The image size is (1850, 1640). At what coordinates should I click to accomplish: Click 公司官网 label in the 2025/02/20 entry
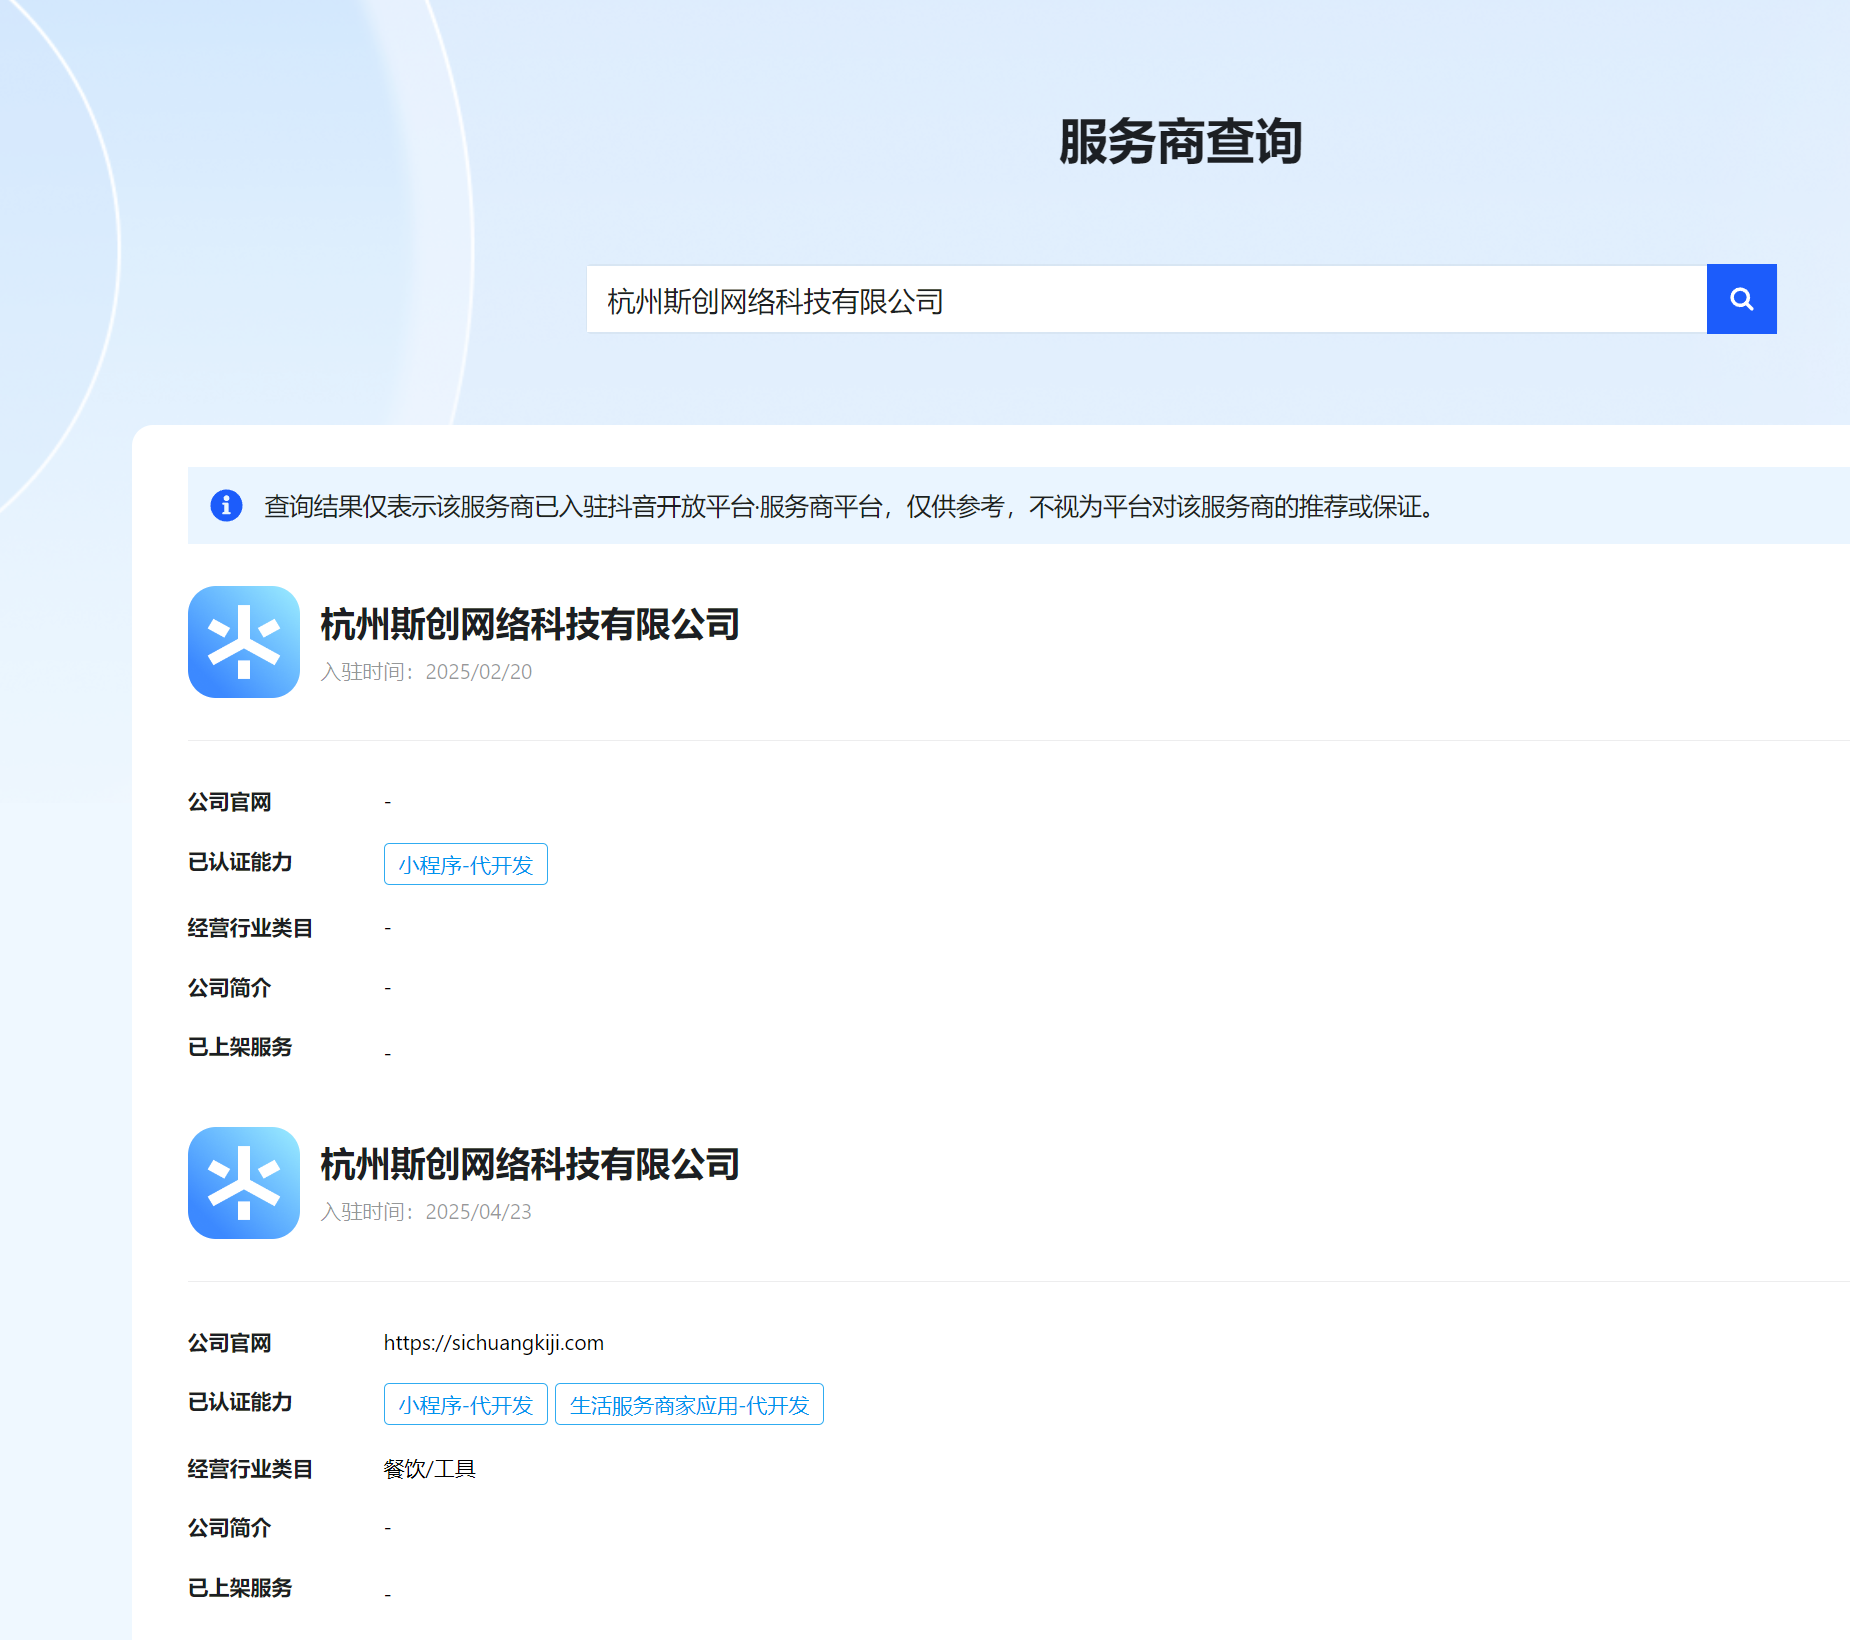(230, 802)
